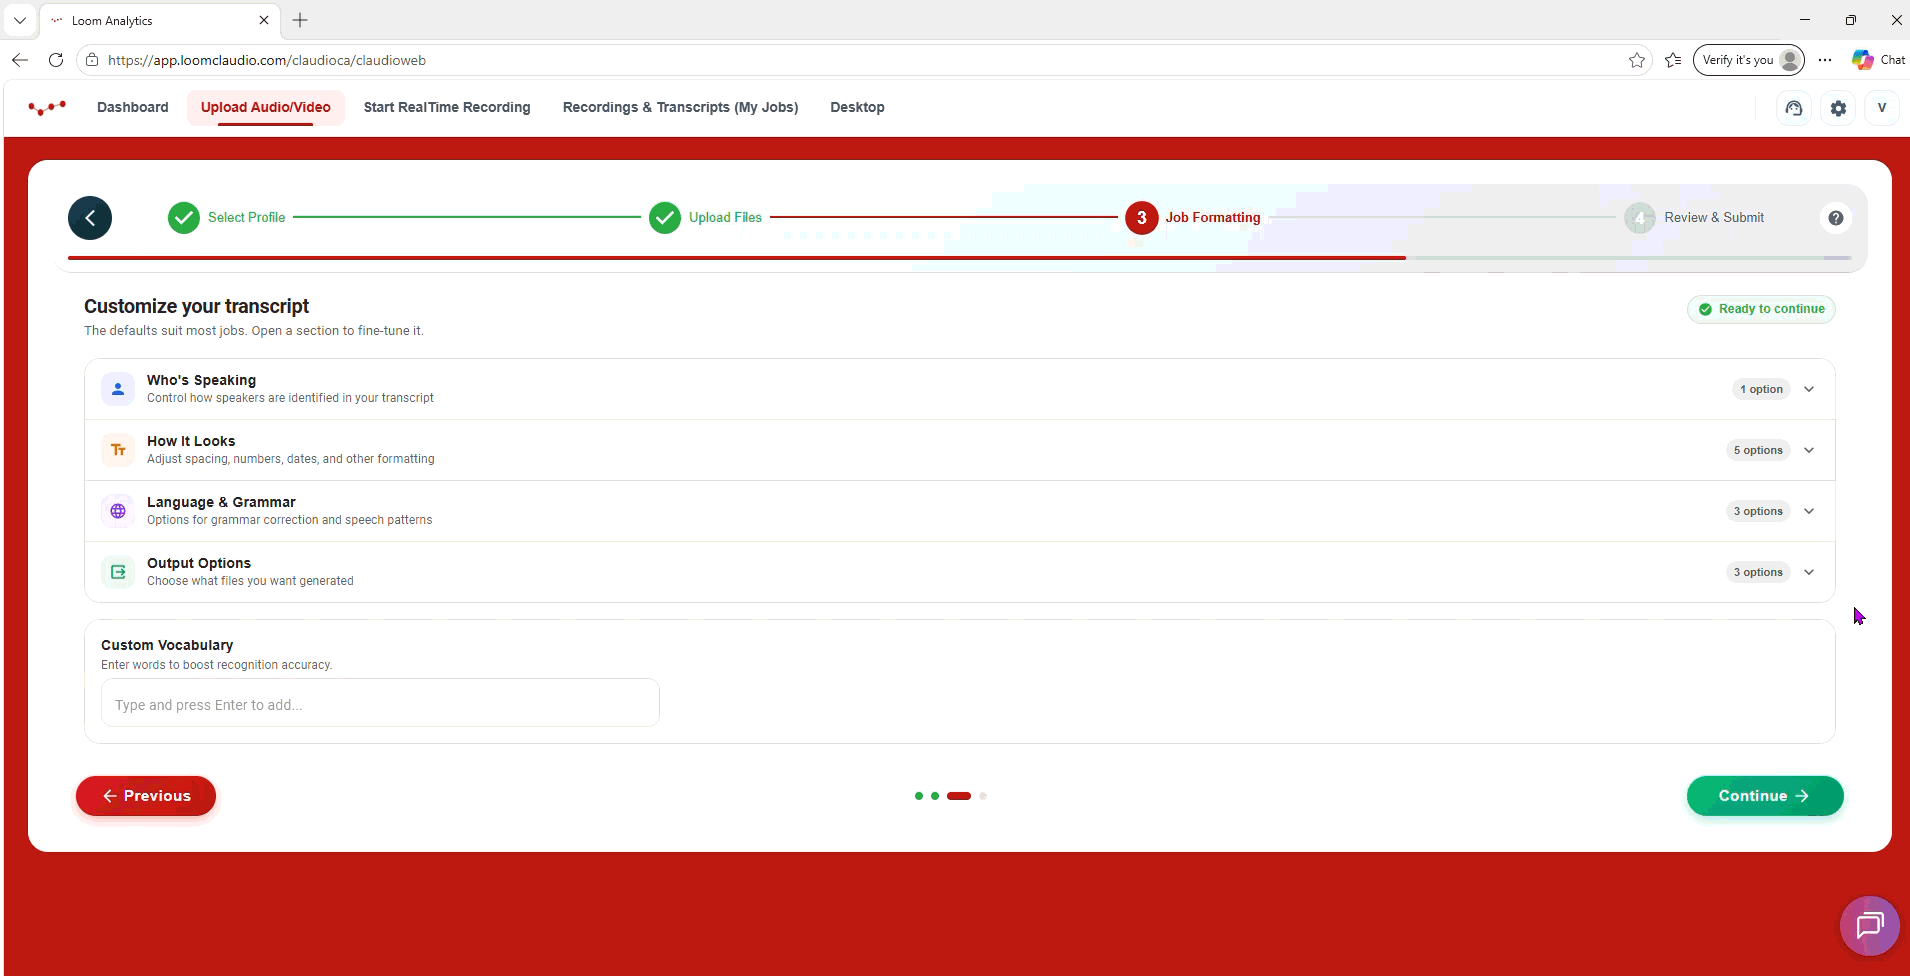Click the green Continue button
1910x976 pixels.
[1765, 796]
